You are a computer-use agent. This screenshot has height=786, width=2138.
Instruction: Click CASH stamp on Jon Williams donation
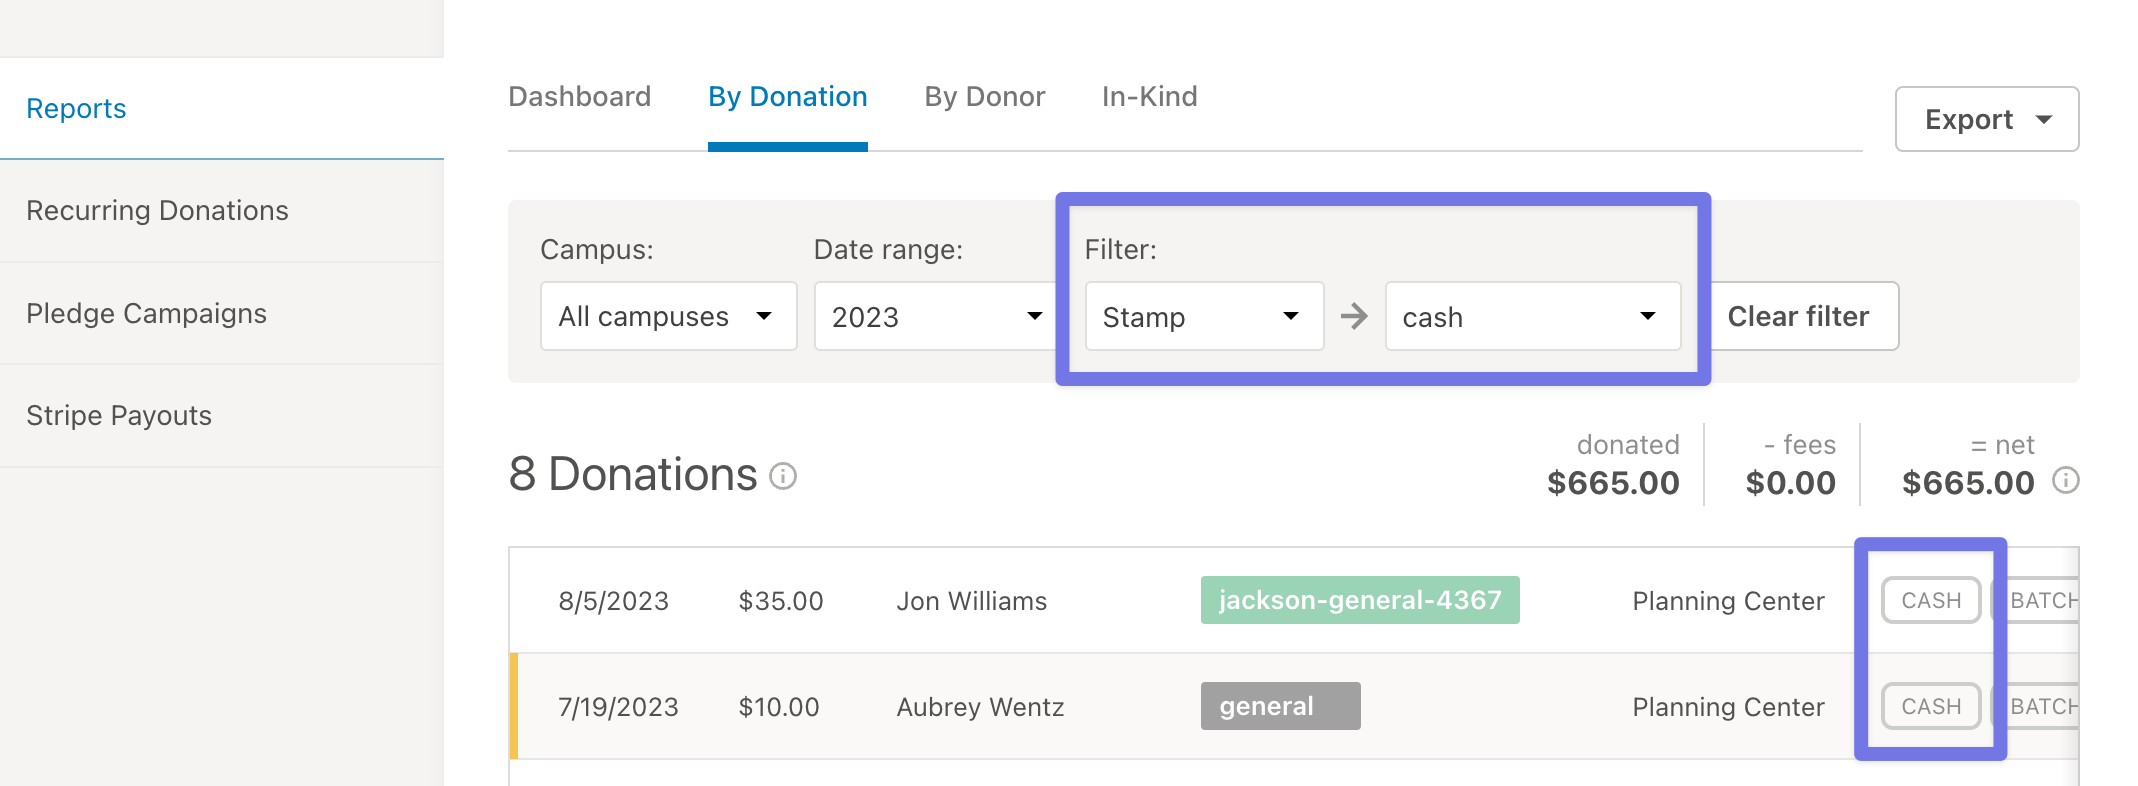pyautogui.click(x=1931, y=600)
